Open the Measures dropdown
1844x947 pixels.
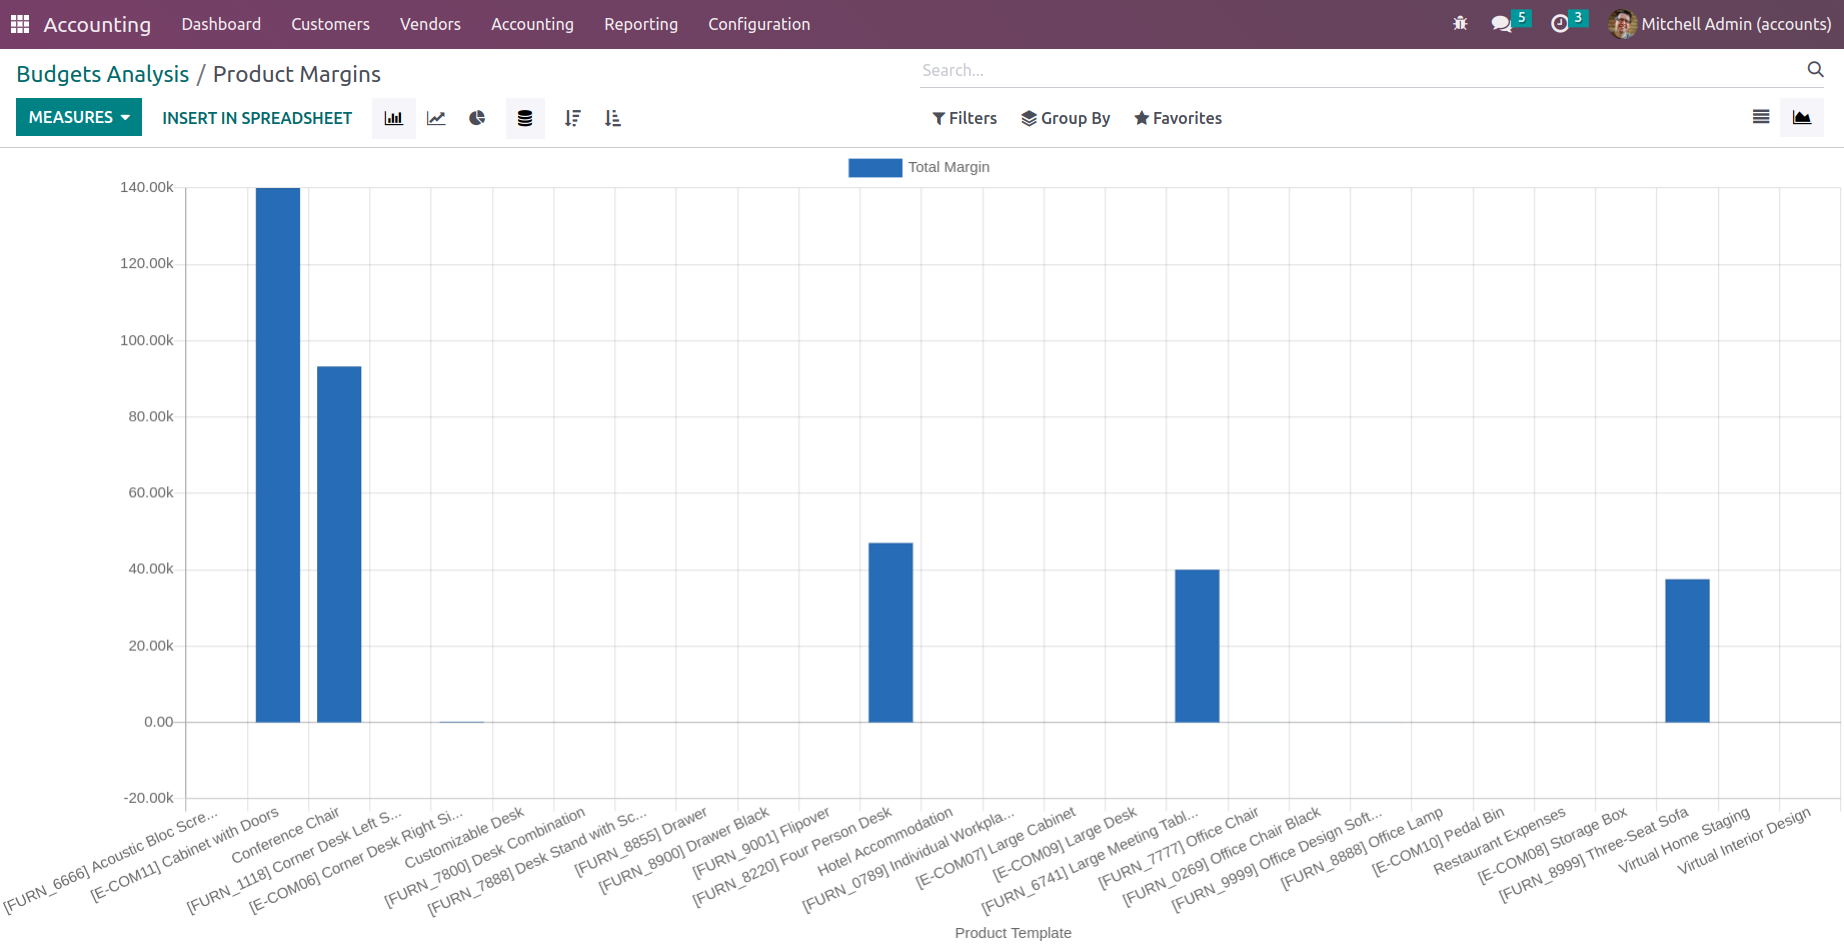click(79, 117)
